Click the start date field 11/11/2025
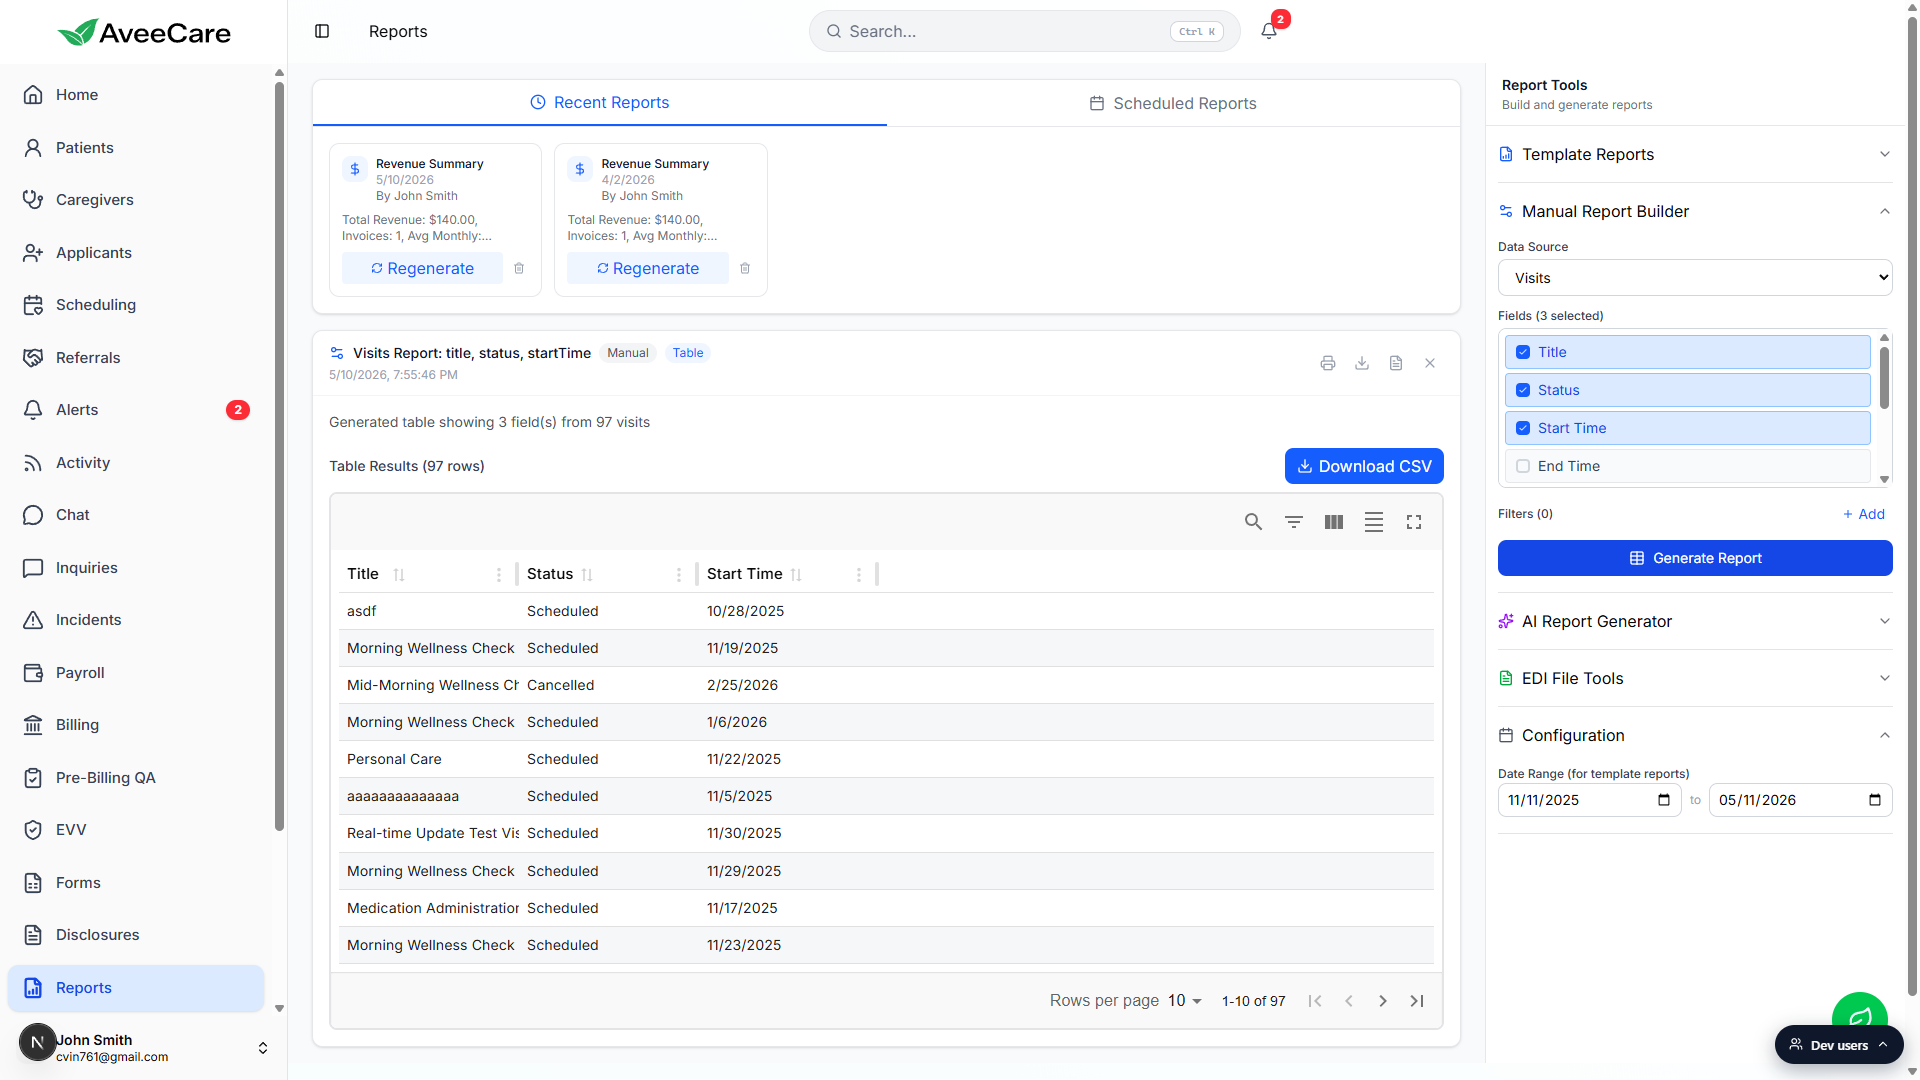This screenshot has width=1920, height=1080. (1590, 800)
